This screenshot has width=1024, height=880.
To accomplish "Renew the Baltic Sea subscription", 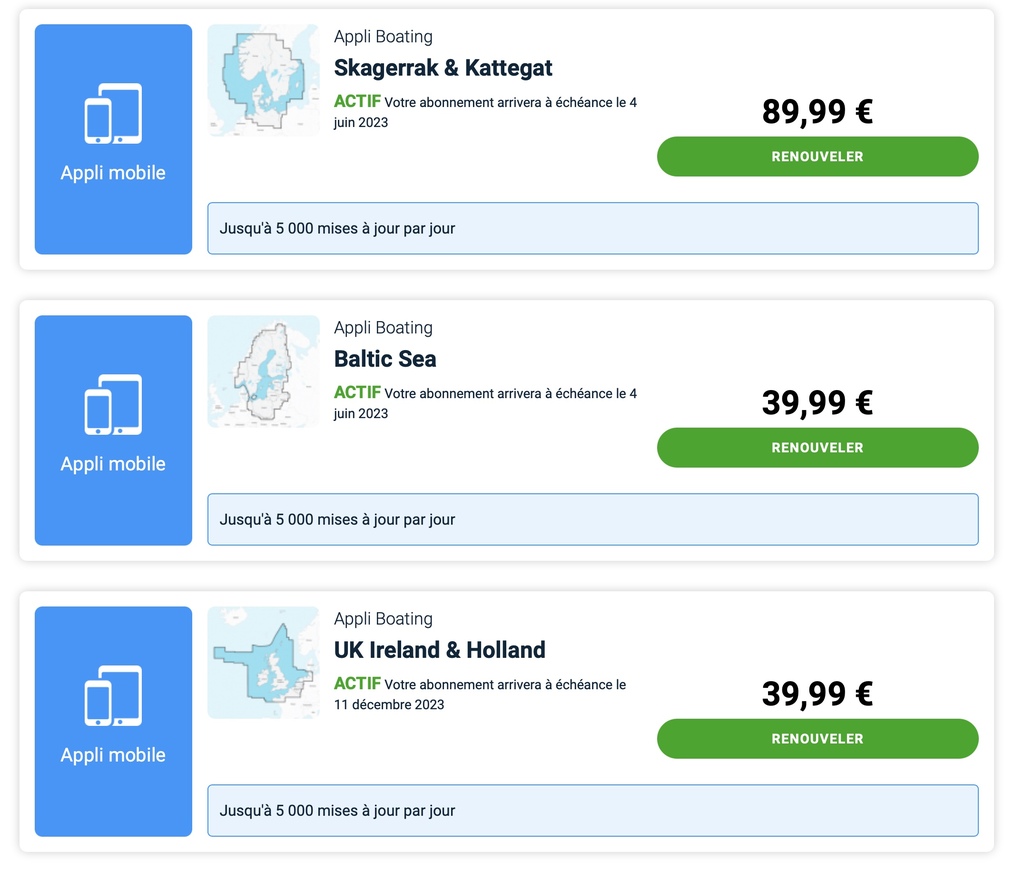I will pos(818,448).
